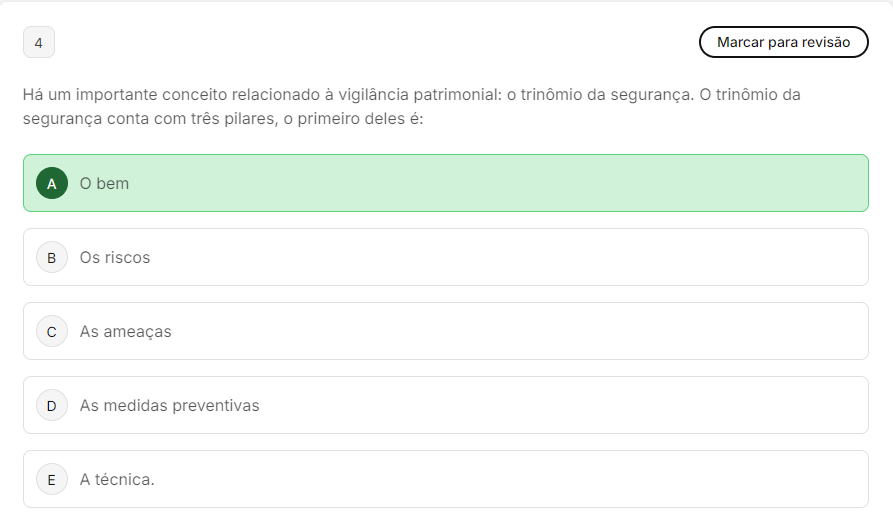
Task: Select the letter B circle
Action: tap(52, 257)
